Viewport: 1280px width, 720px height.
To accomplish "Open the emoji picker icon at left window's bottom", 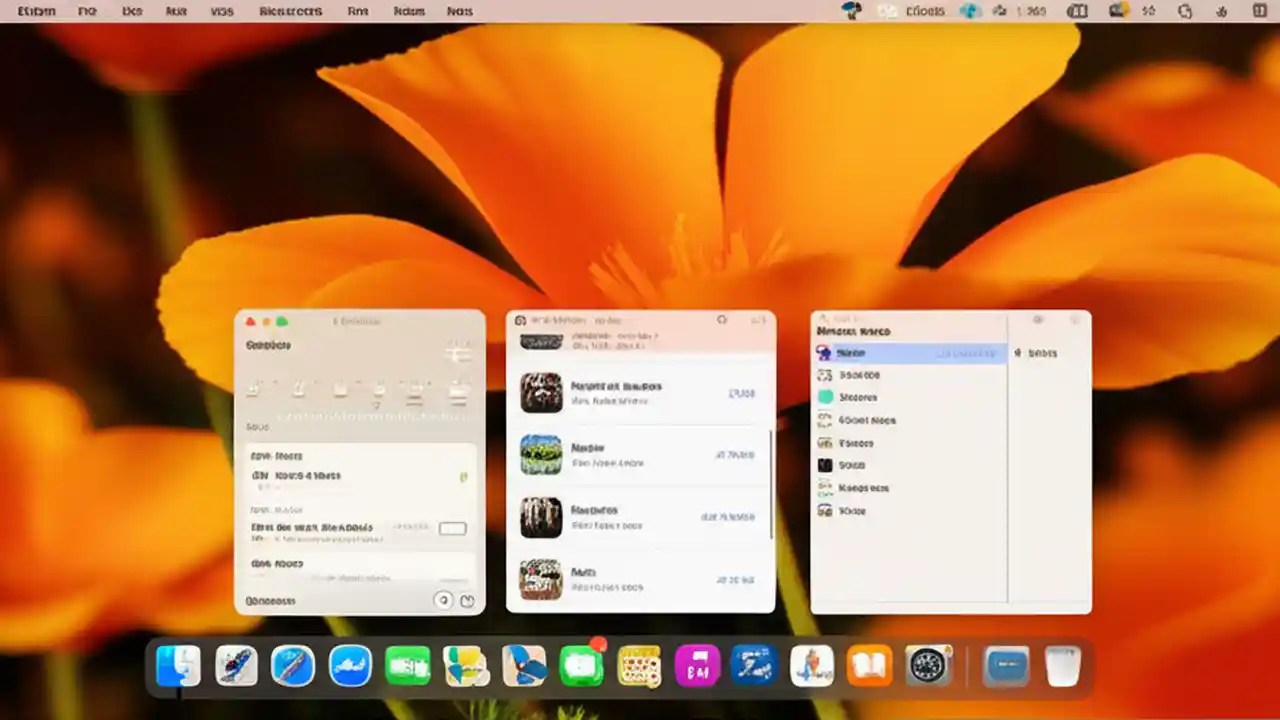I will pyautogui.click(x=467, y=600).
